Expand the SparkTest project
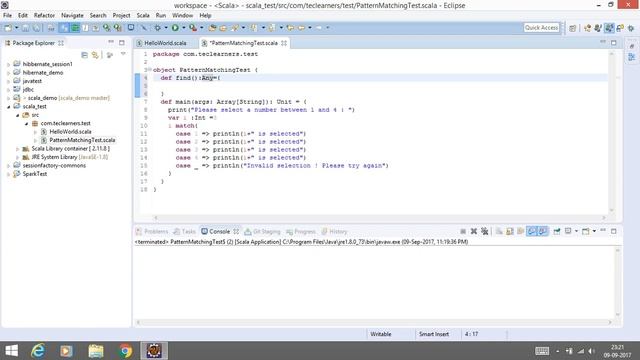The width and height of the screenshot is (640, 360). [x=9, y=174]
